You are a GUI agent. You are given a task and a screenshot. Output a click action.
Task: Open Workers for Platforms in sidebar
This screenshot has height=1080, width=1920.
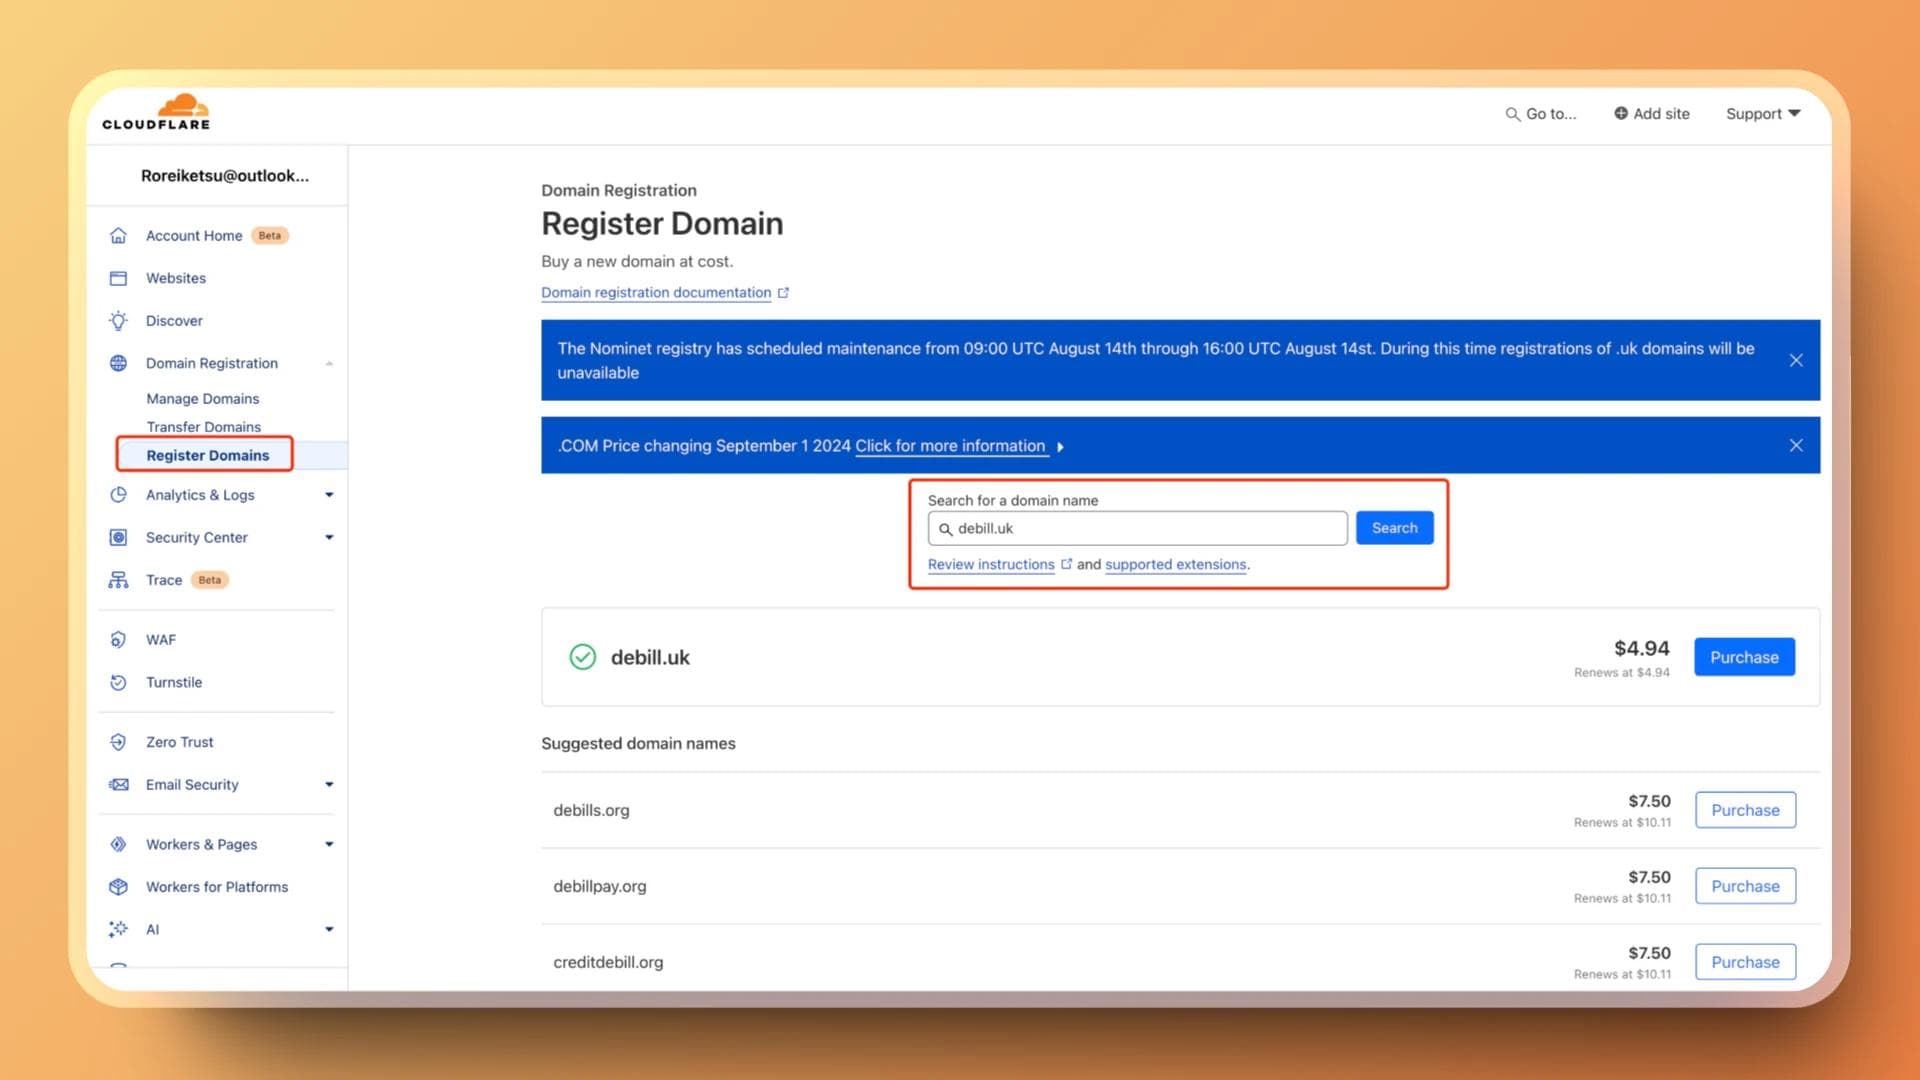[217, 887]
